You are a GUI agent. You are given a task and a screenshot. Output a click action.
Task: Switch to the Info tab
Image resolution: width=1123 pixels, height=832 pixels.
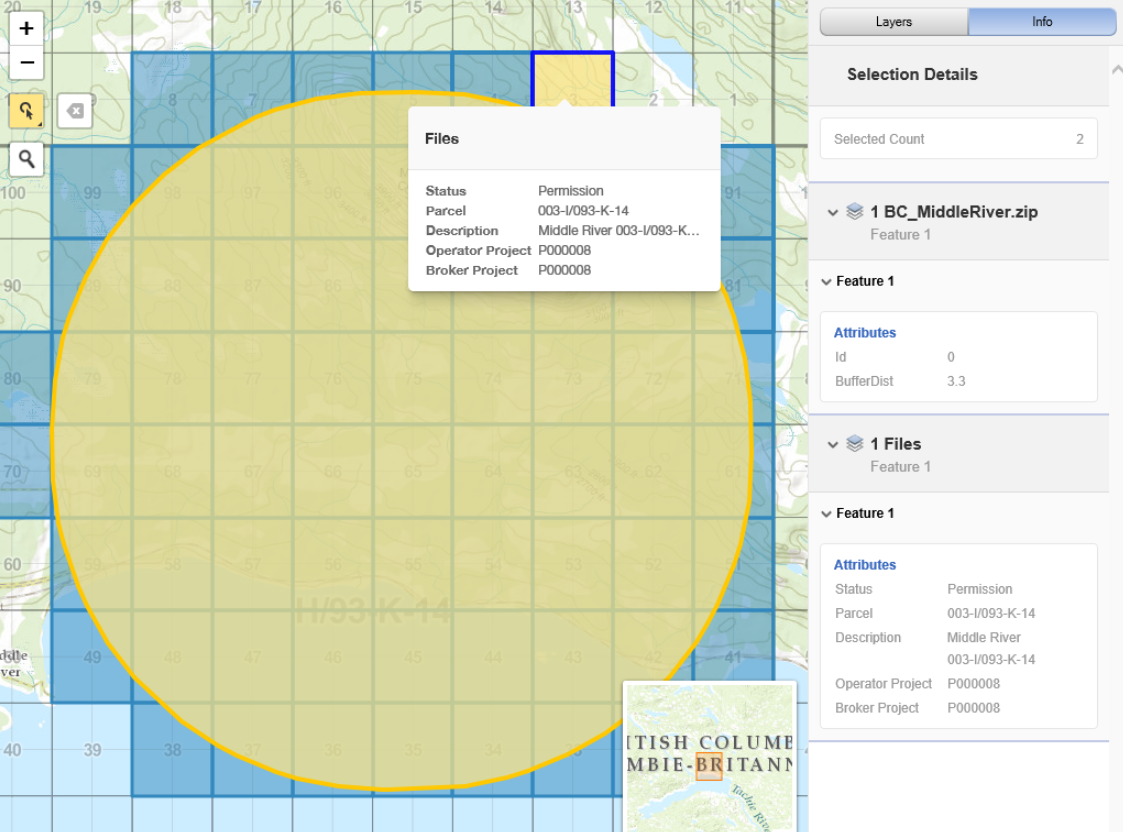coord(1041,21)
